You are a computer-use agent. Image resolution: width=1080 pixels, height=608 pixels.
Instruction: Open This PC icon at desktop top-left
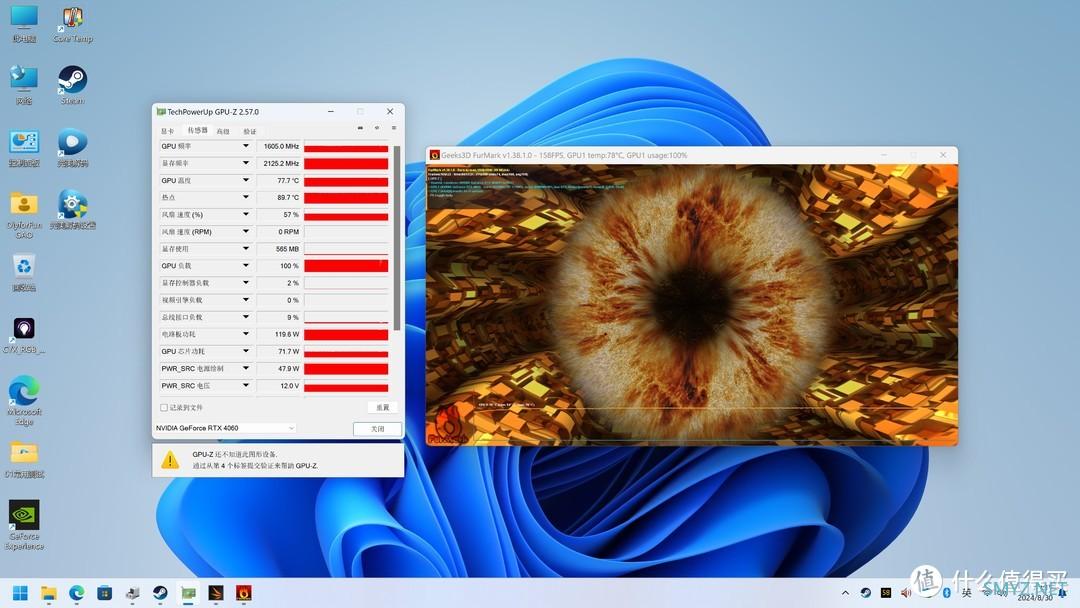pos(24,25)
